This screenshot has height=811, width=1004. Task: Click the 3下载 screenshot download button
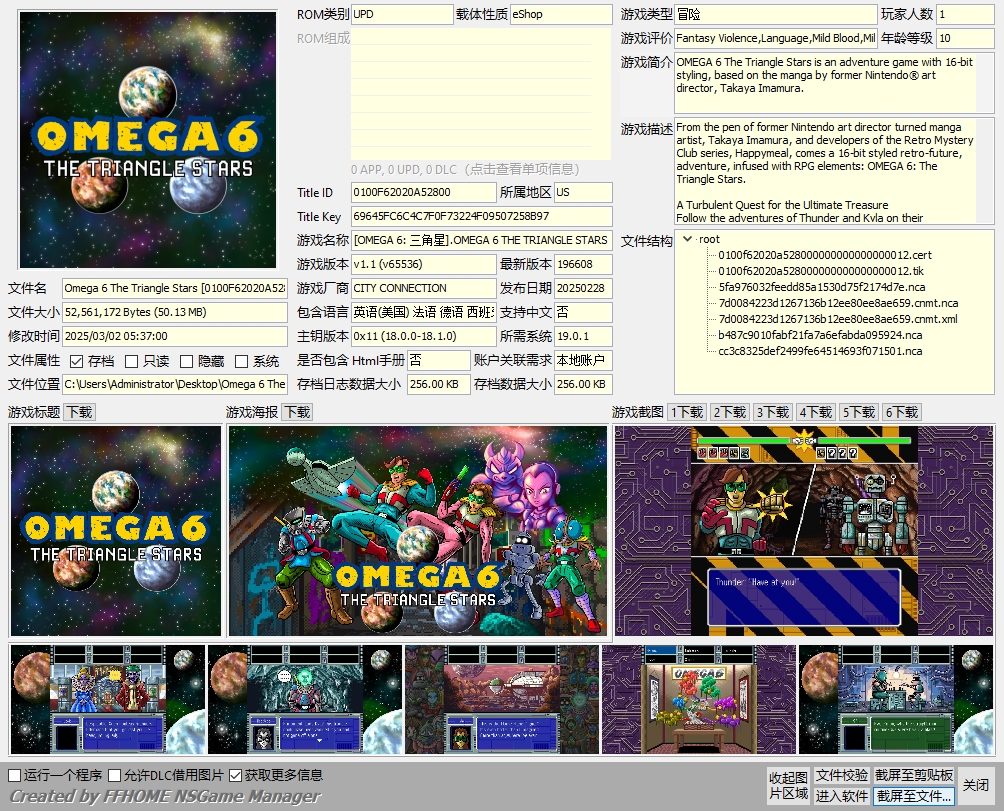pos(772,412)
